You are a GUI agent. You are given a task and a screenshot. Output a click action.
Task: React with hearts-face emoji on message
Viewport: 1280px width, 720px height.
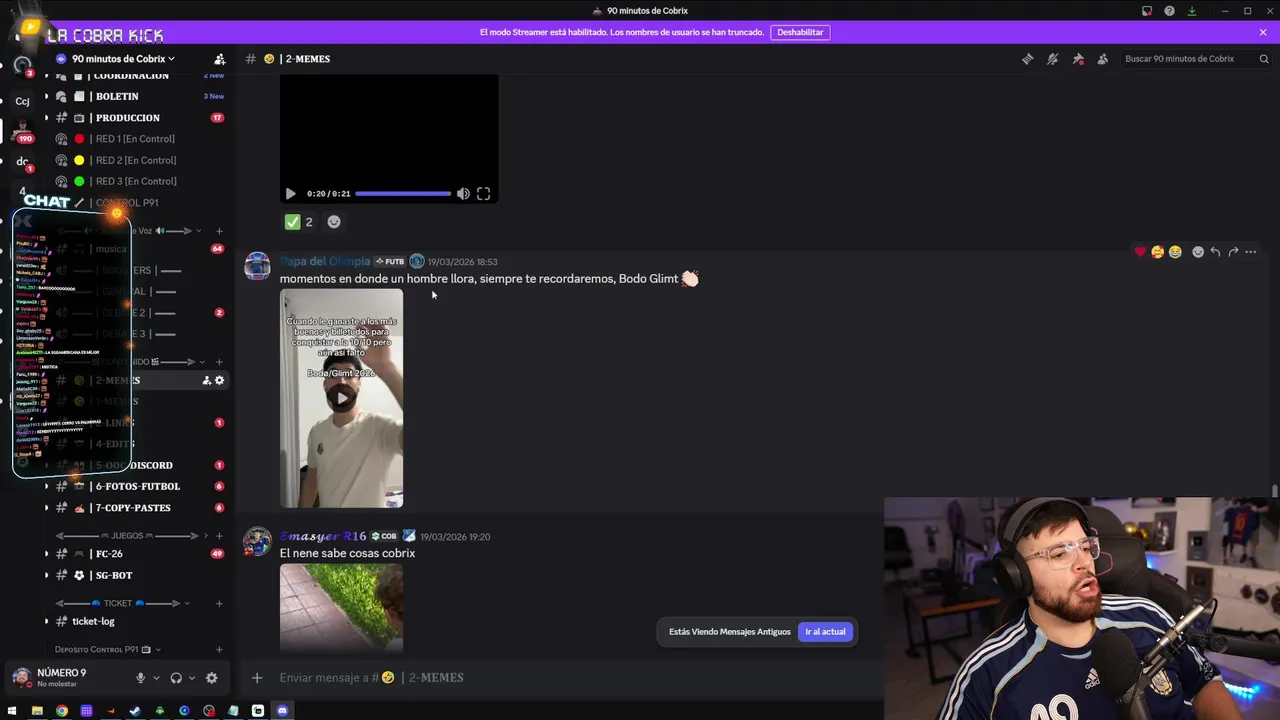point(1157,252)
